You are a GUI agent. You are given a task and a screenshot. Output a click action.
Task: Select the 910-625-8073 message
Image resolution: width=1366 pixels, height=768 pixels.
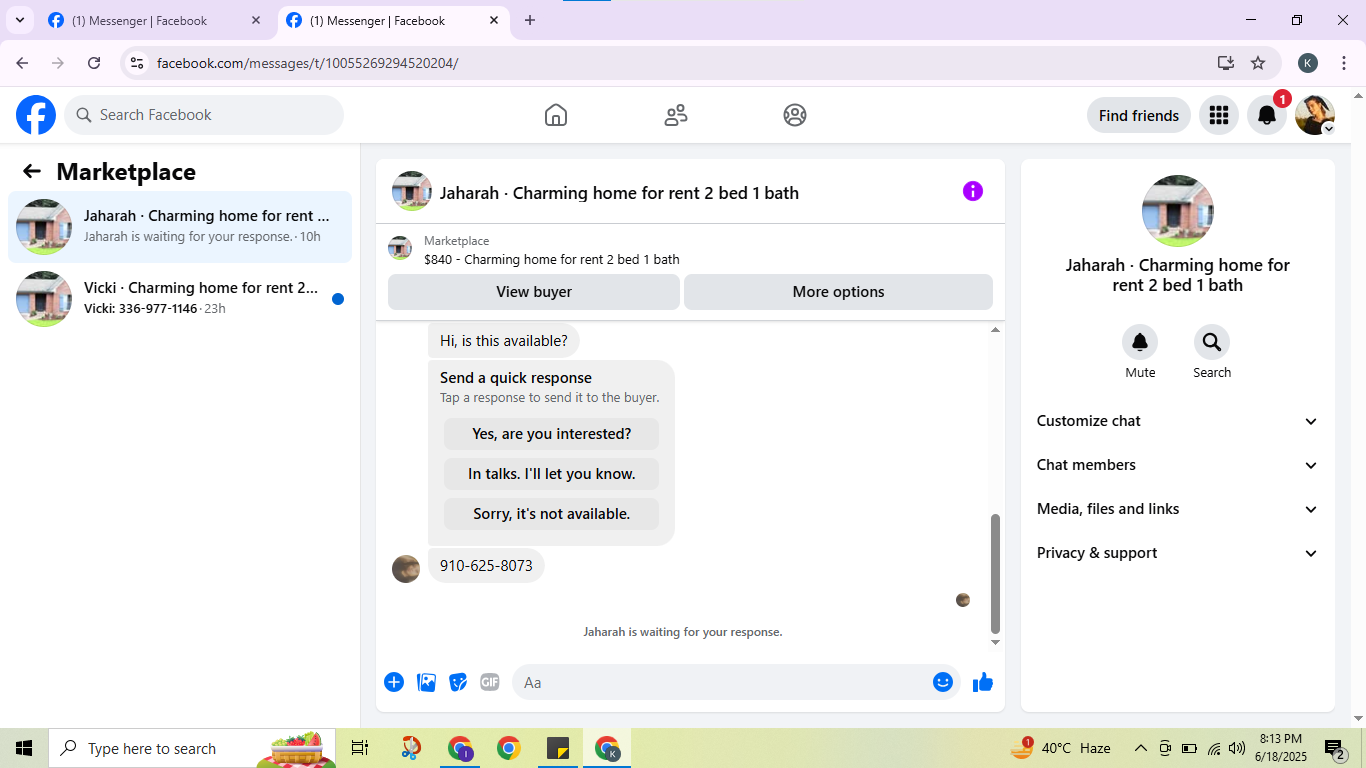point(486,566)
